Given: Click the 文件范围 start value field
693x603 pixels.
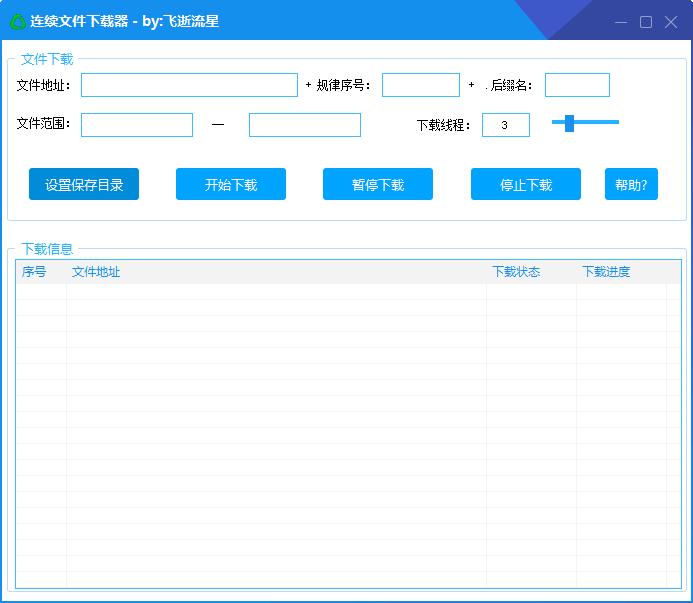Looking at the screenshot, I should coord(137,125).
